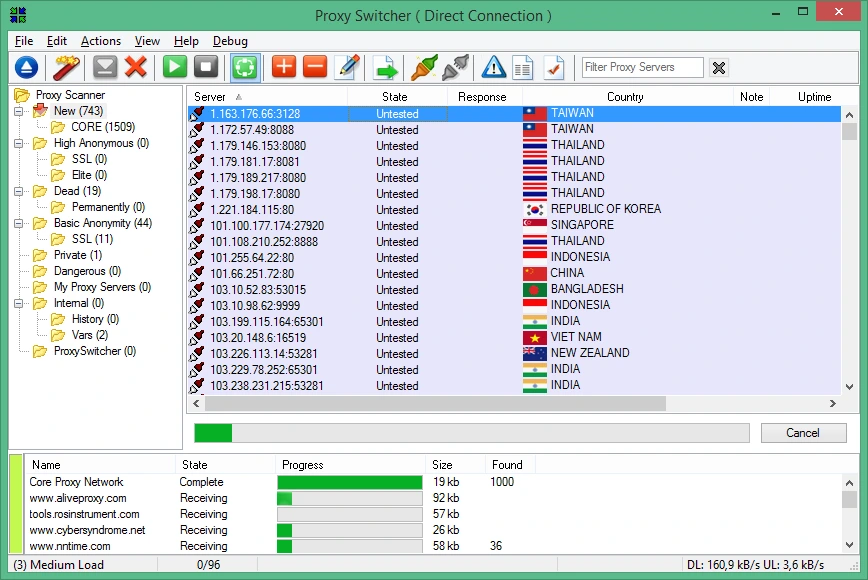Open the magic wand wizard icon
The image size is (868, 580).
pos(66,68)
